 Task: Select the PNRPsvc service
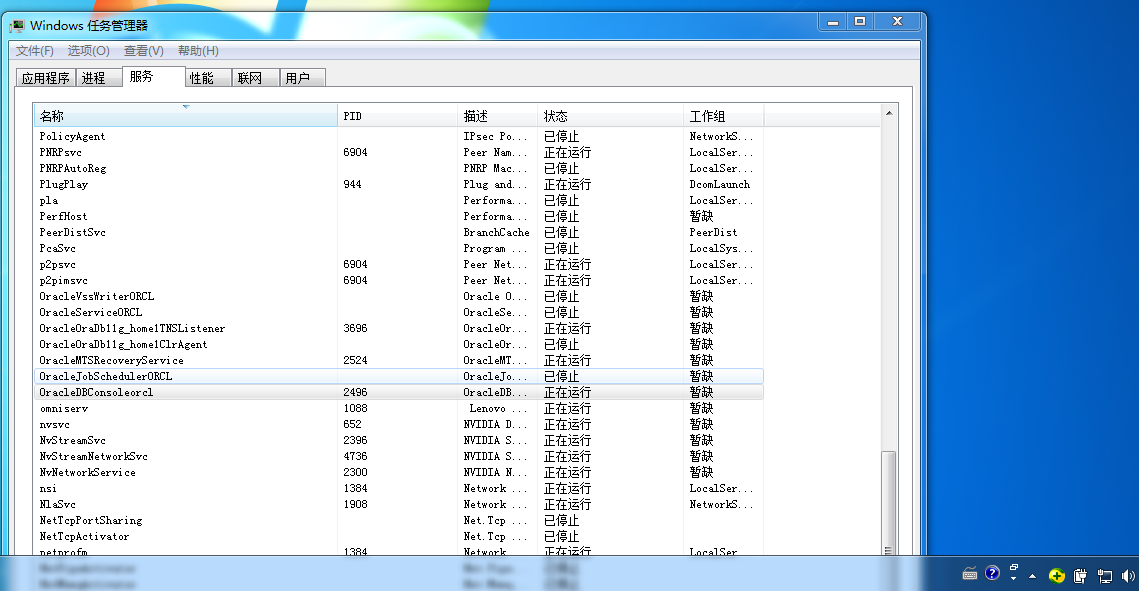pyautogui.click(x=60, y=152)
